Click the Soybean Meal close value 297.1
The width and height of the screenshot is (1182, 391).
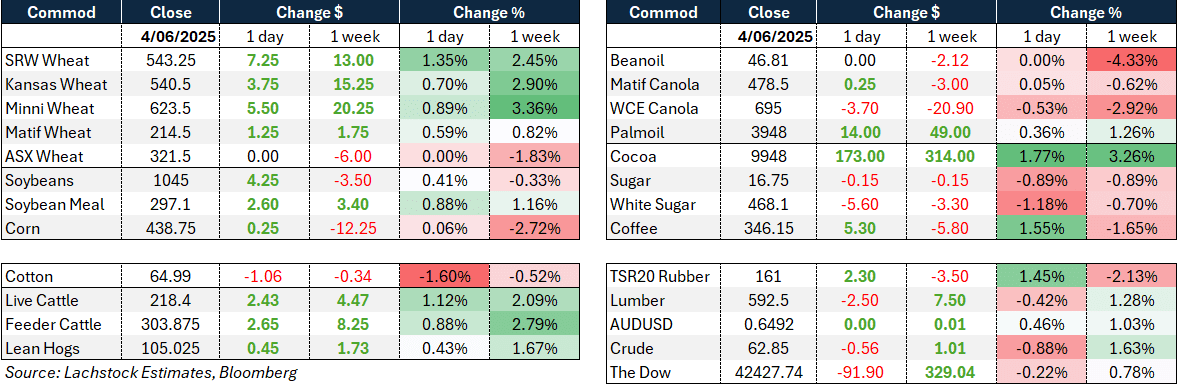pos(170,204)
